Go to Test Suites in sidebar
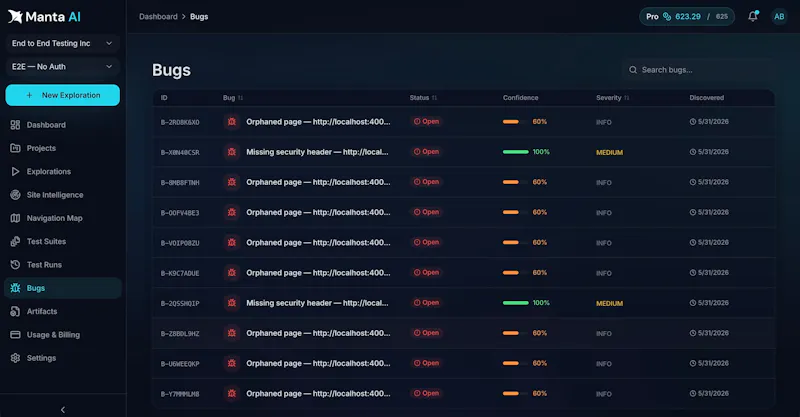Screen dimensions: 800x417 tap(62, 241)
